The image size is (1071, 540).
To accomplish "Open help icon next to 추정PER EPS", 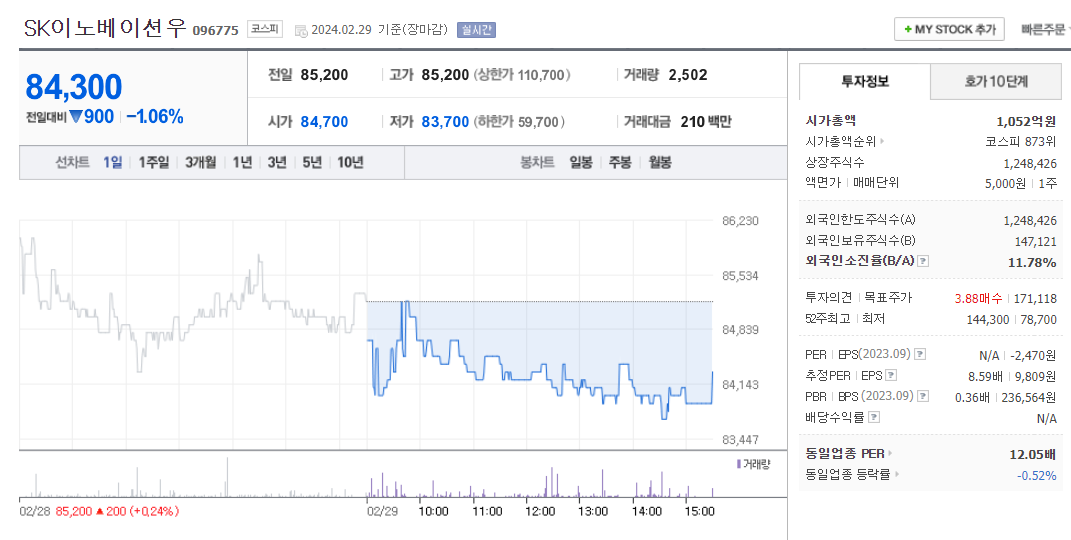I will point(891,375).
